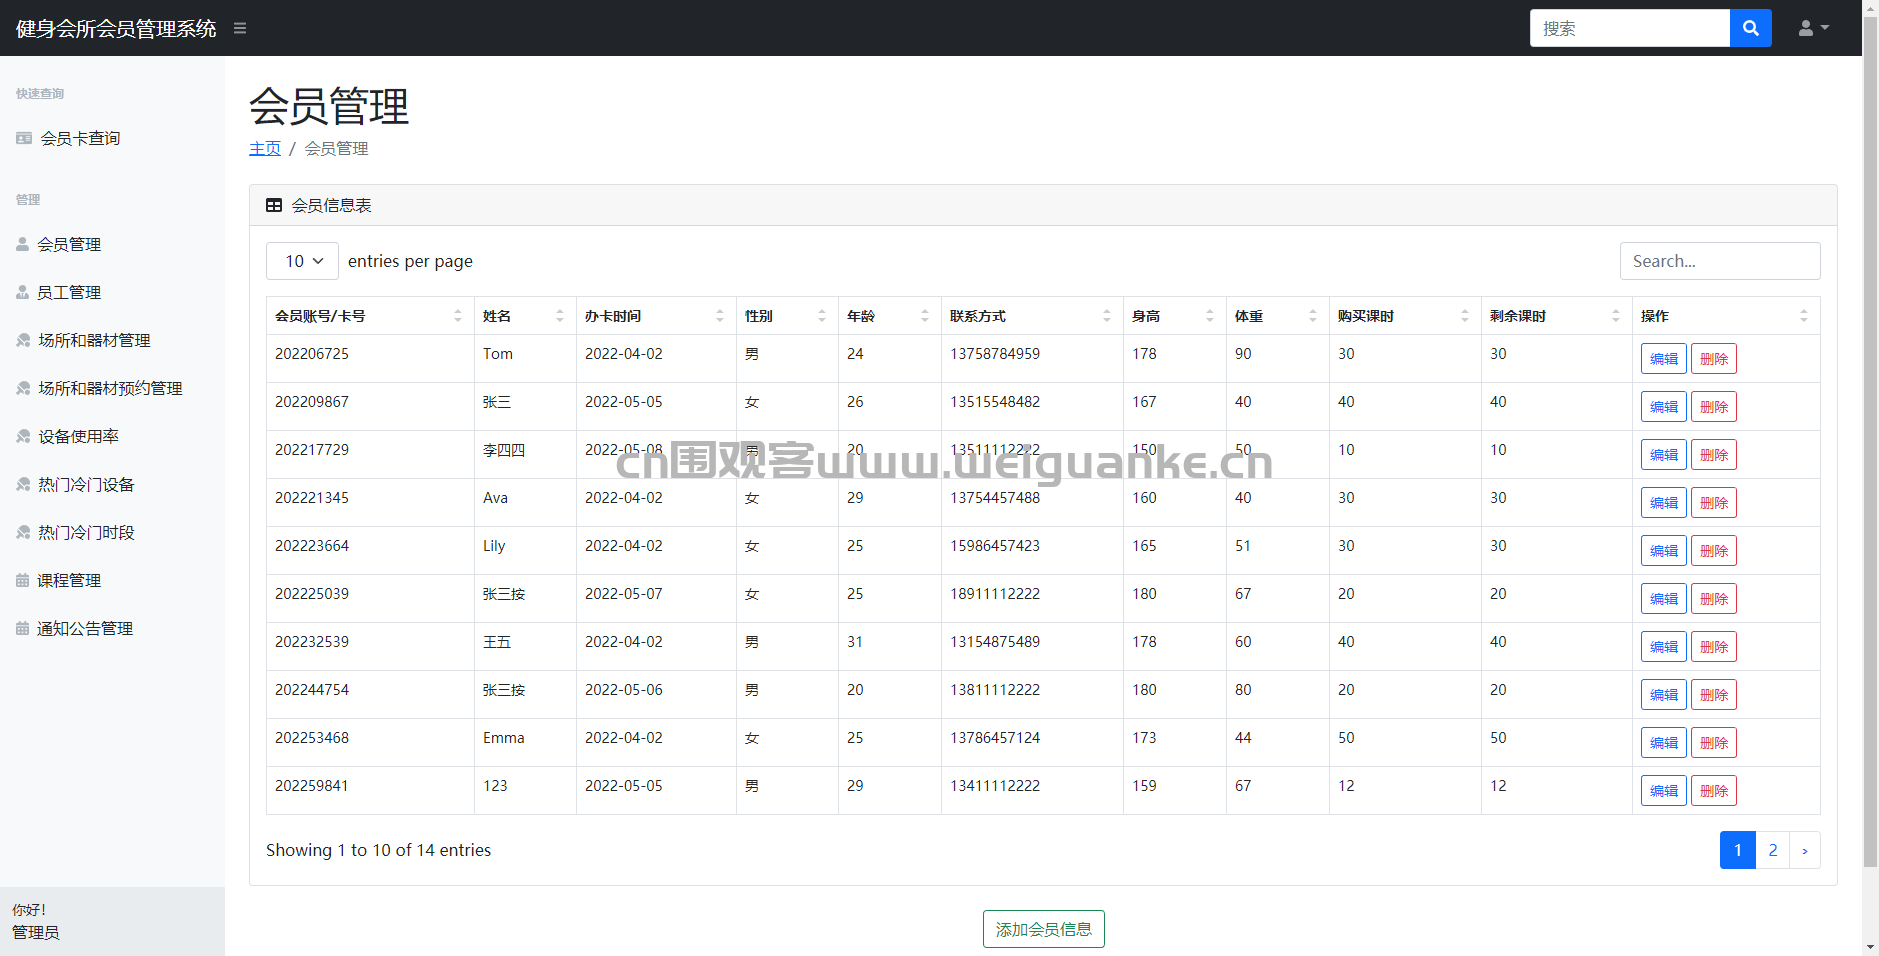Sort by 办卡时间 column

coord(656,316)
